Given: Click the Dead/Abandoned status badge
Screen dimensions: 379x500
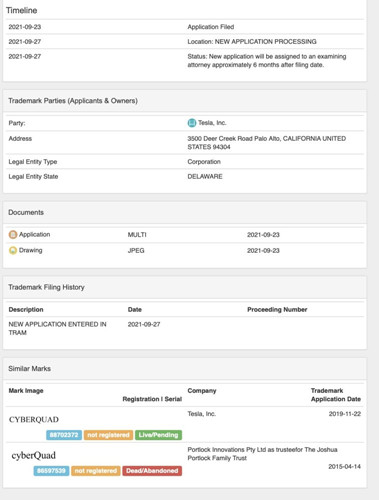Looking at the screenshot, I should tap(152, 471).
